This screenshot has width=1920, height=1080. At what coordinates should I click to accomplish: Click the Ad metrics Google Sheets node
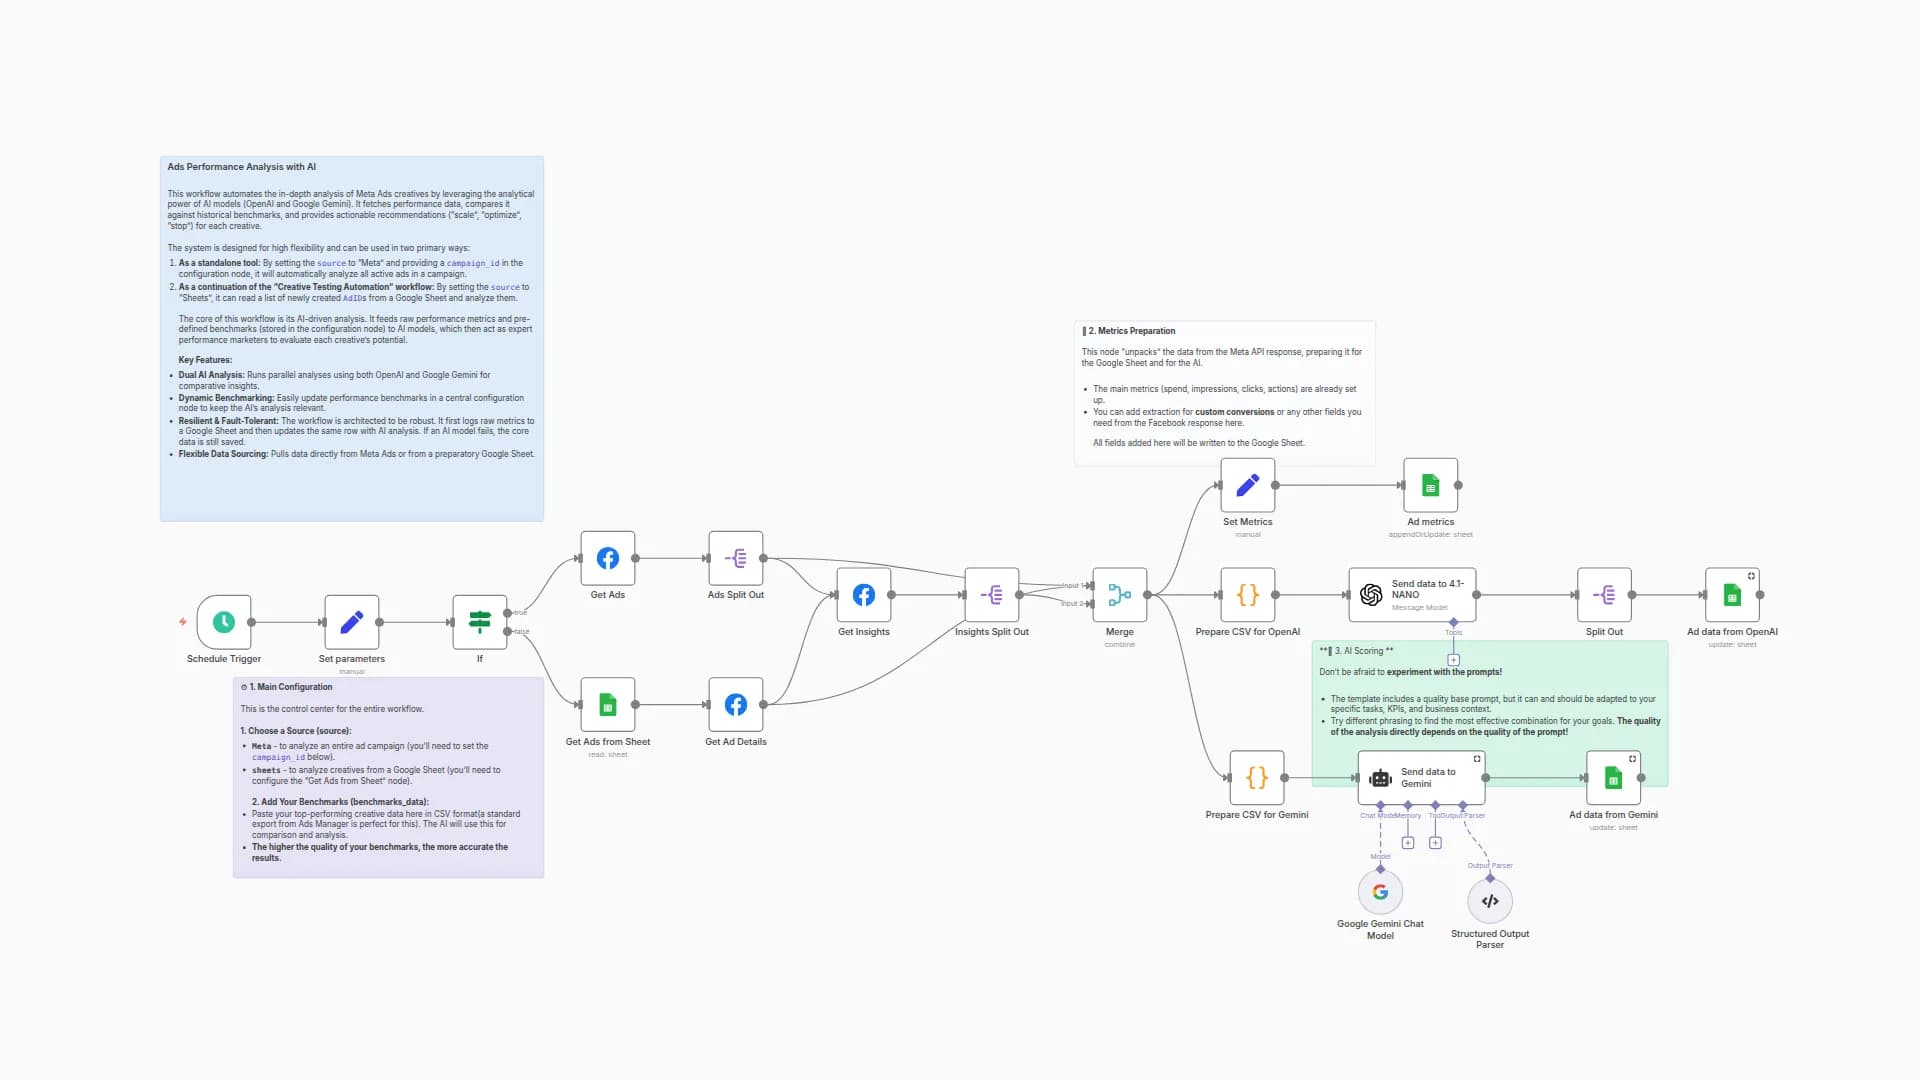[x=1430, y=484]
